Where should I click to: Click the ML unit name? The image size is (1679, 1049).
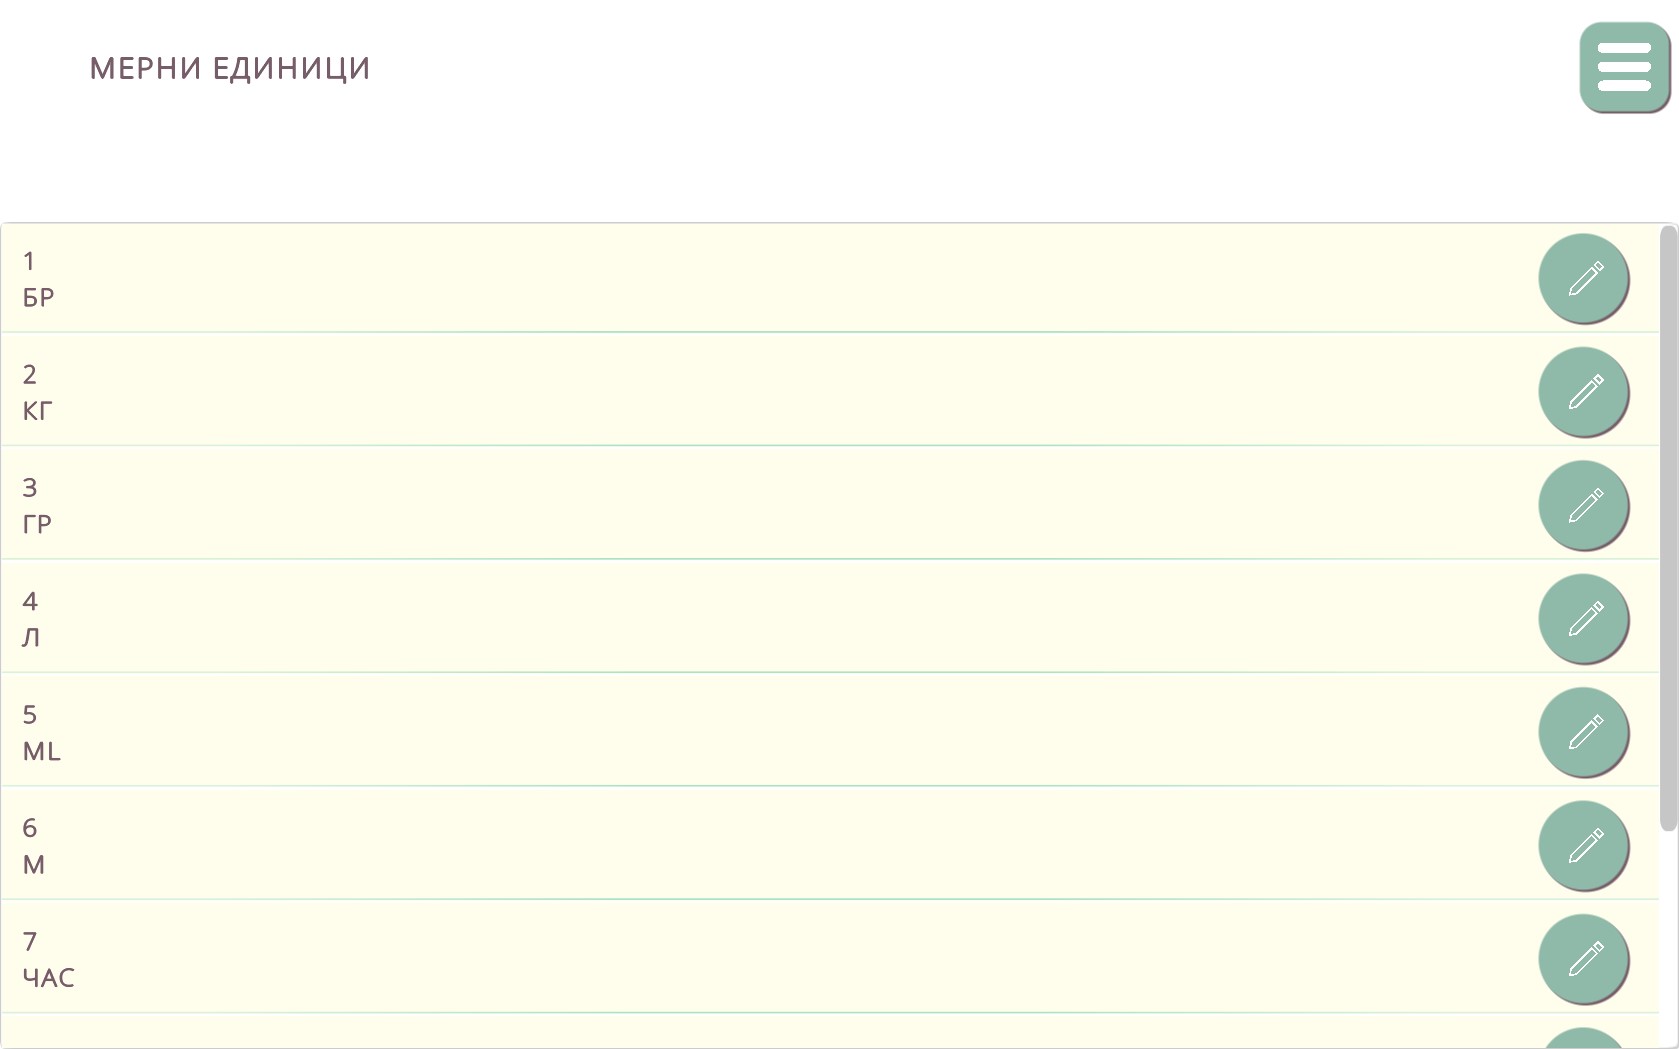[42, 751]
